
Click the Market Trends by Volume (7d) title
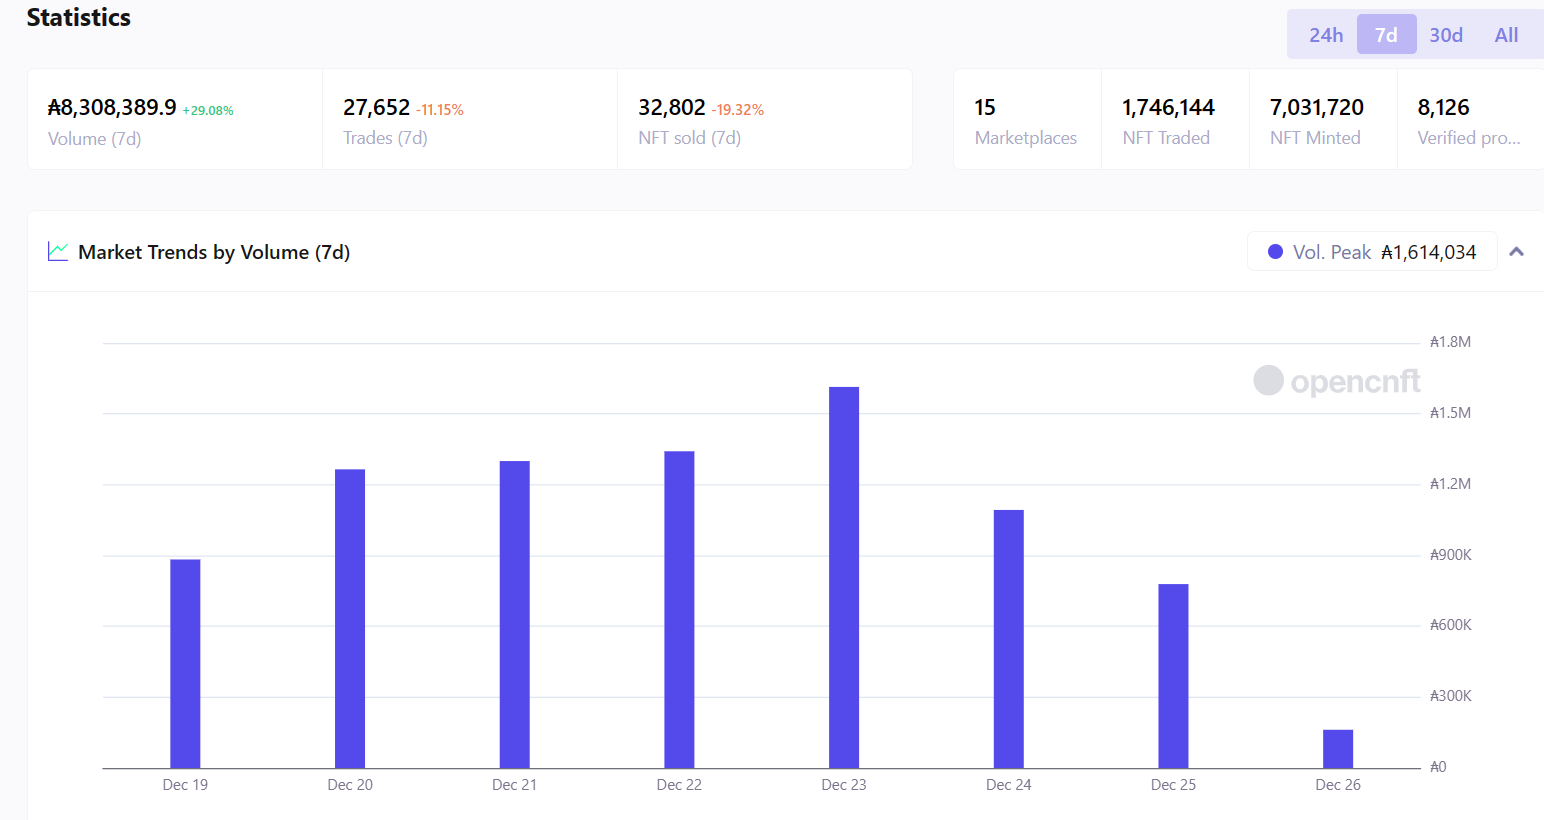point(214,252)
